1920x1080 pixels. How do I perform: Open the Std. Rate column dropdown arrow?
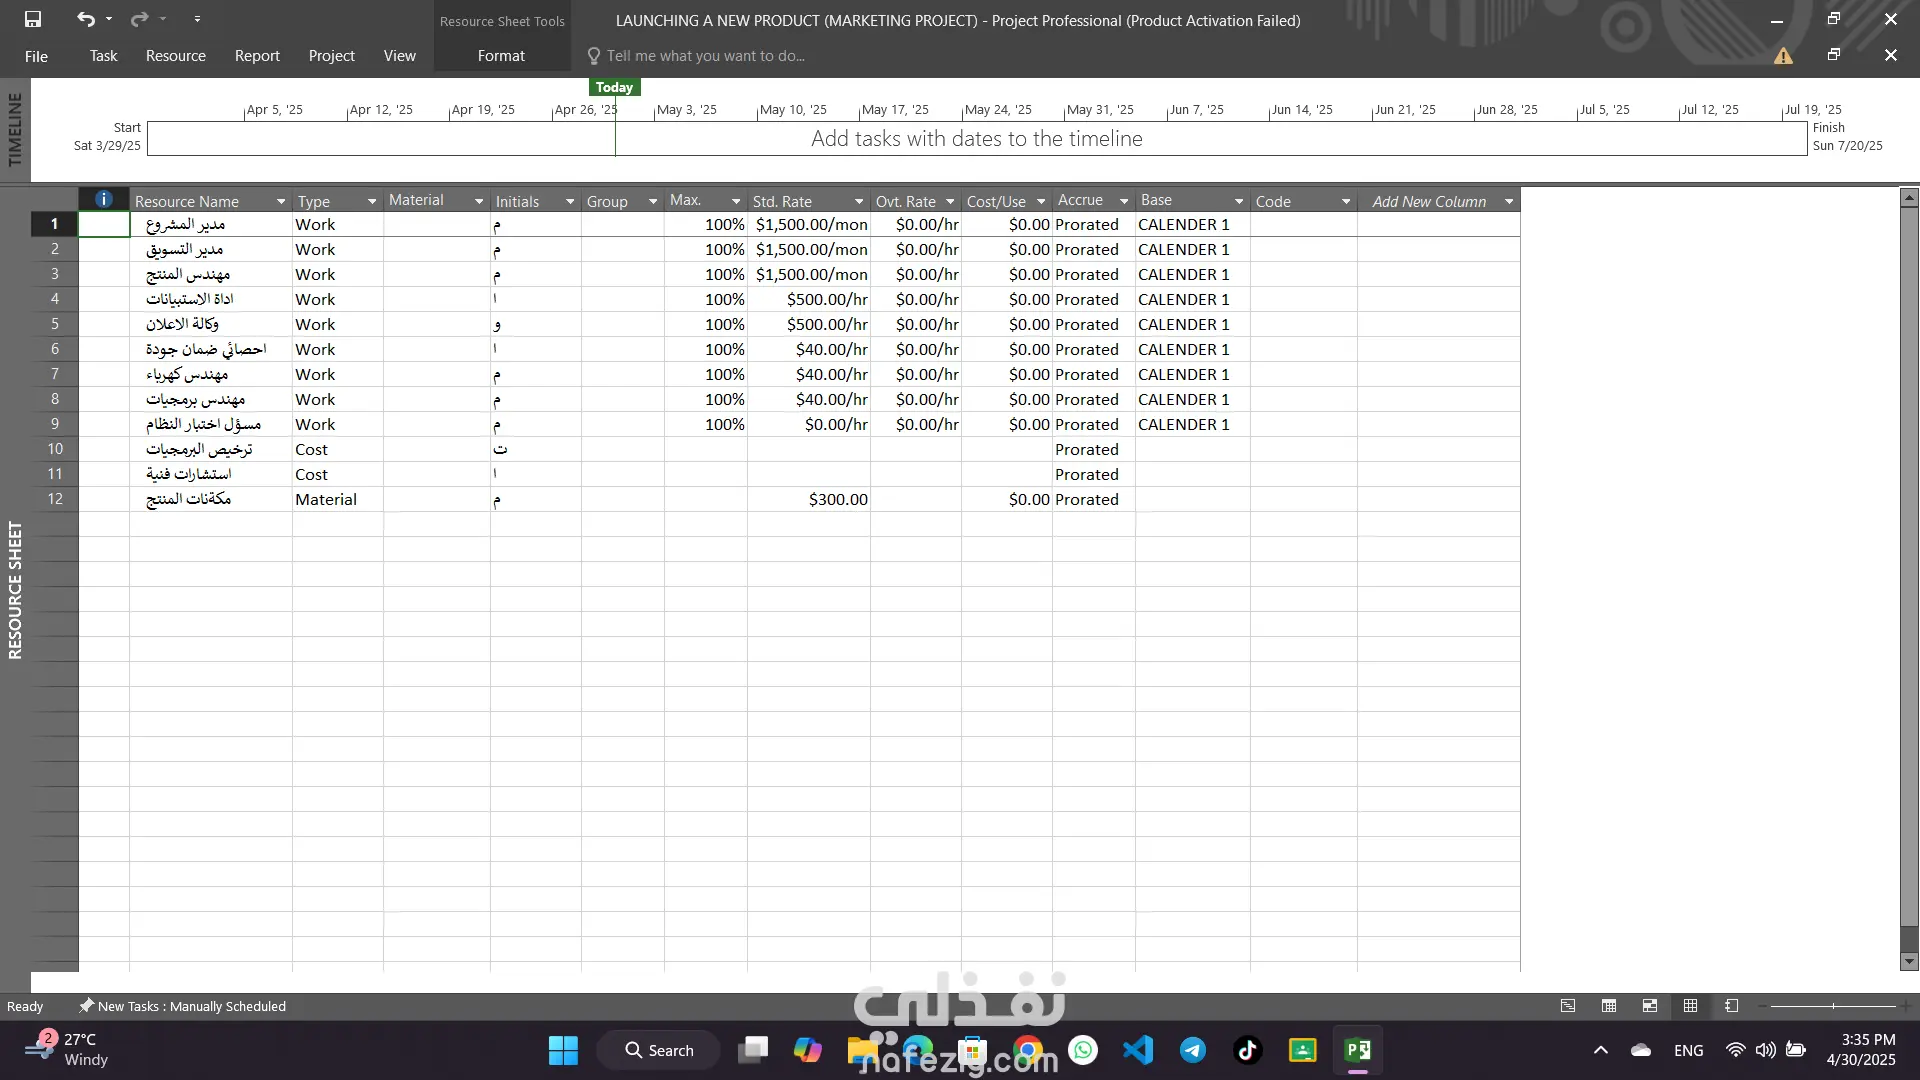pyautogui.click(x=859, y=201)
